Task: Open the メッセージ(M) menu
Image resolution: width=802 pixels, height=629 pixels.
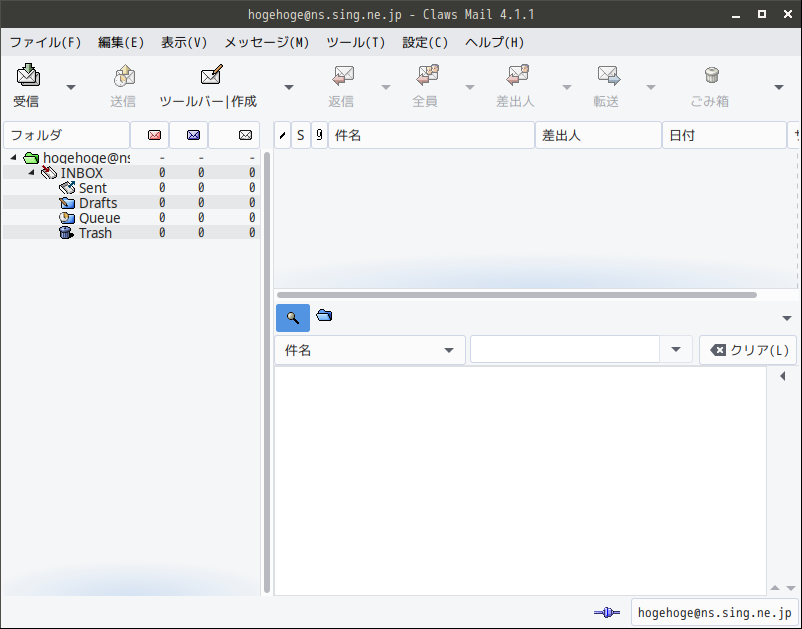Action: pos(267,42)
